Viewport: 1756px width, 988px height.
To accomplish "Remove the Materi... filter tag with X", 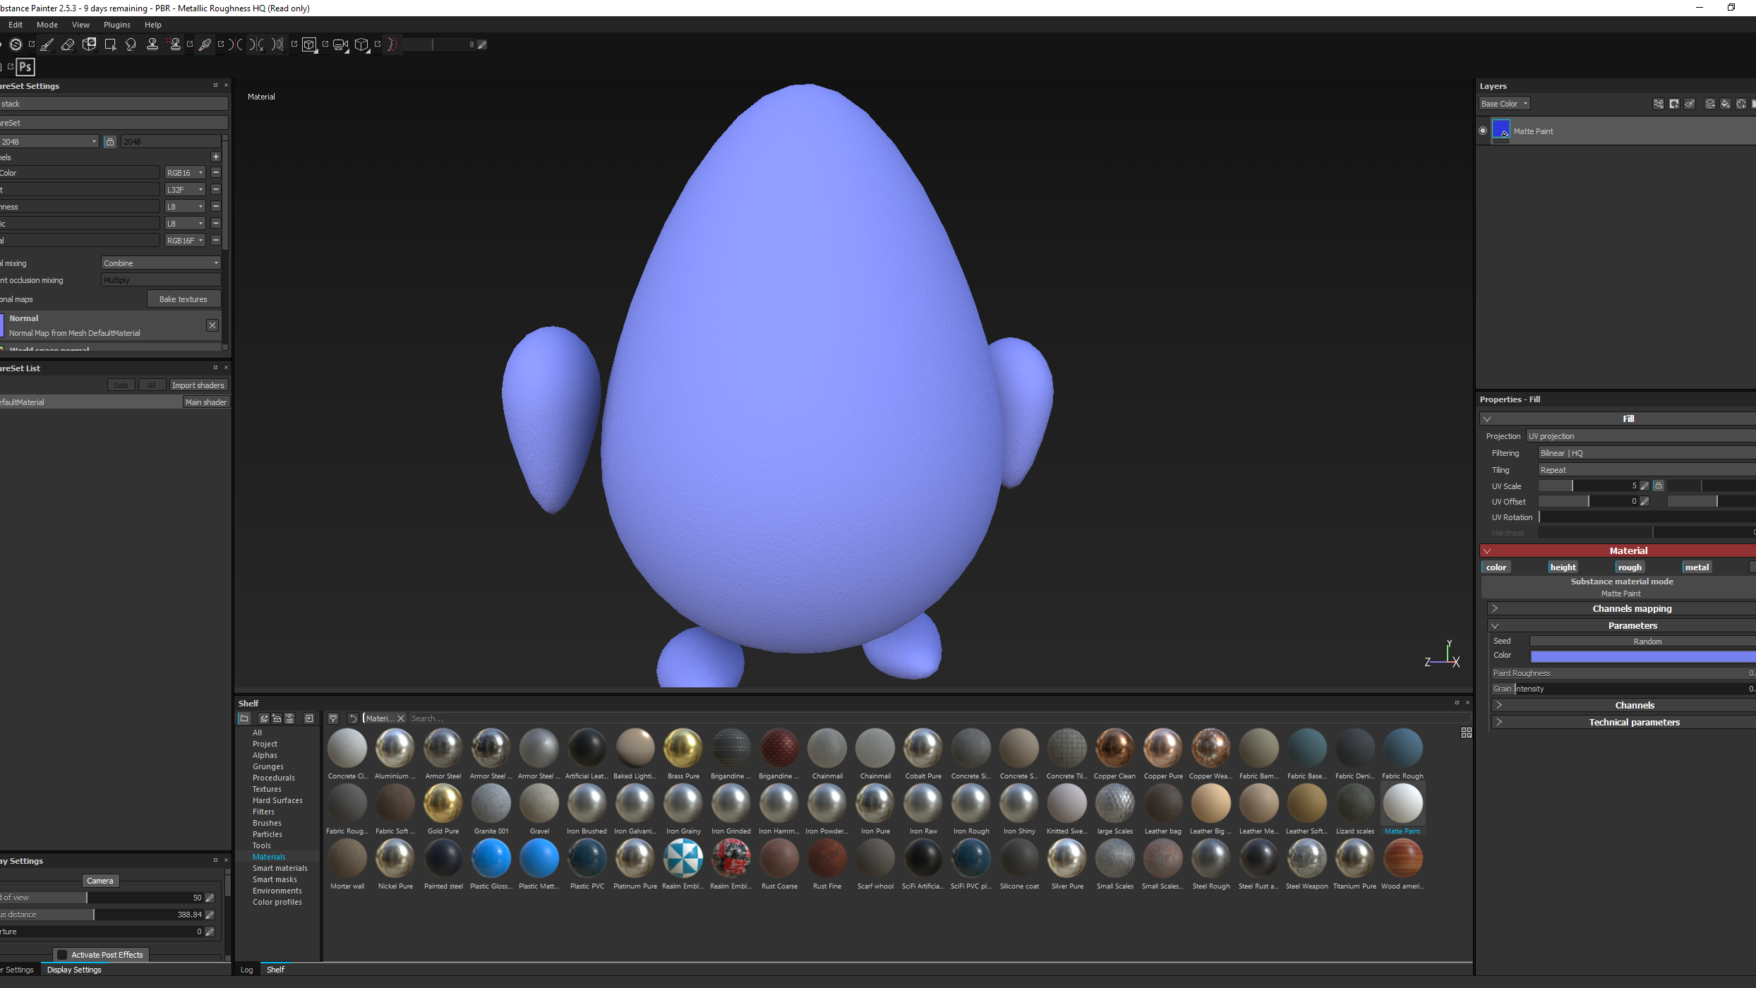I will pyautogui.click(x=401, y=718).
